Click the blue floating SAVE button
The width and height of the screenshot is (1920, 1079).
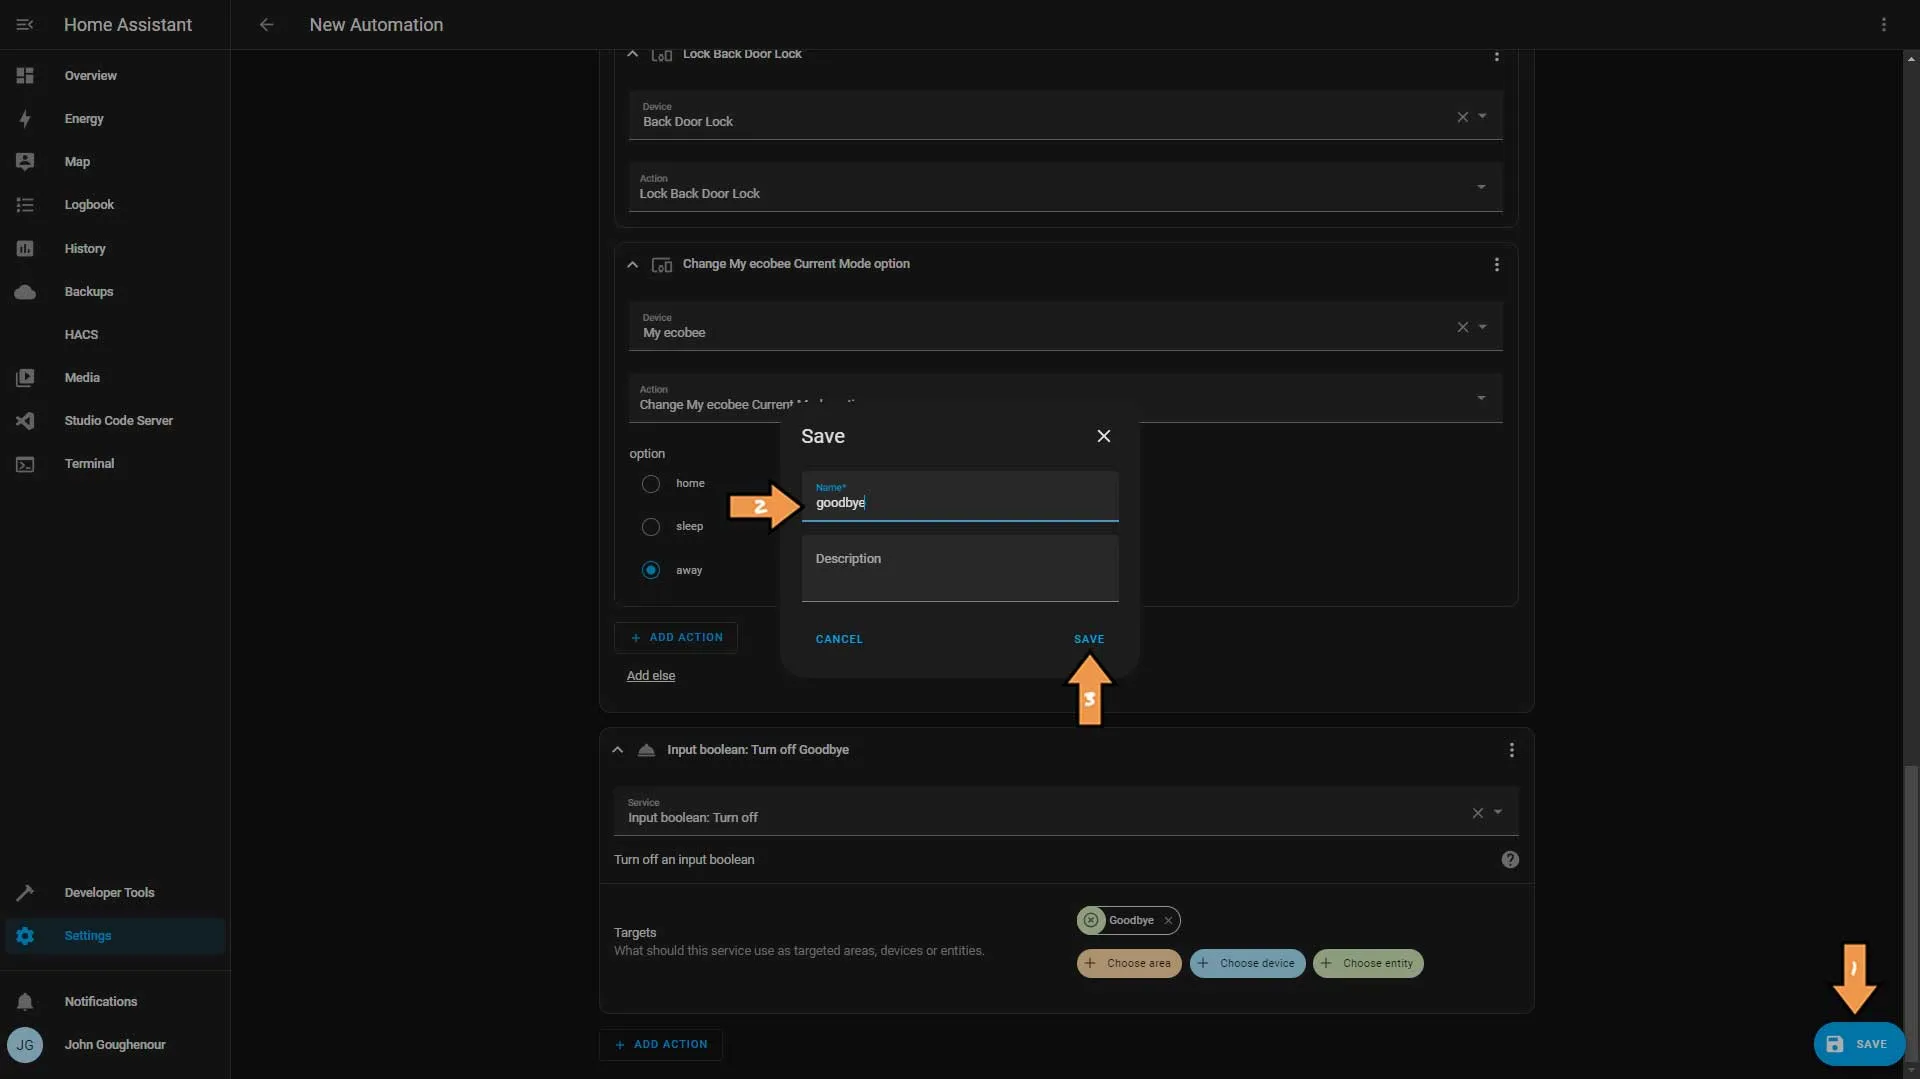(x=1858, y=1044)
